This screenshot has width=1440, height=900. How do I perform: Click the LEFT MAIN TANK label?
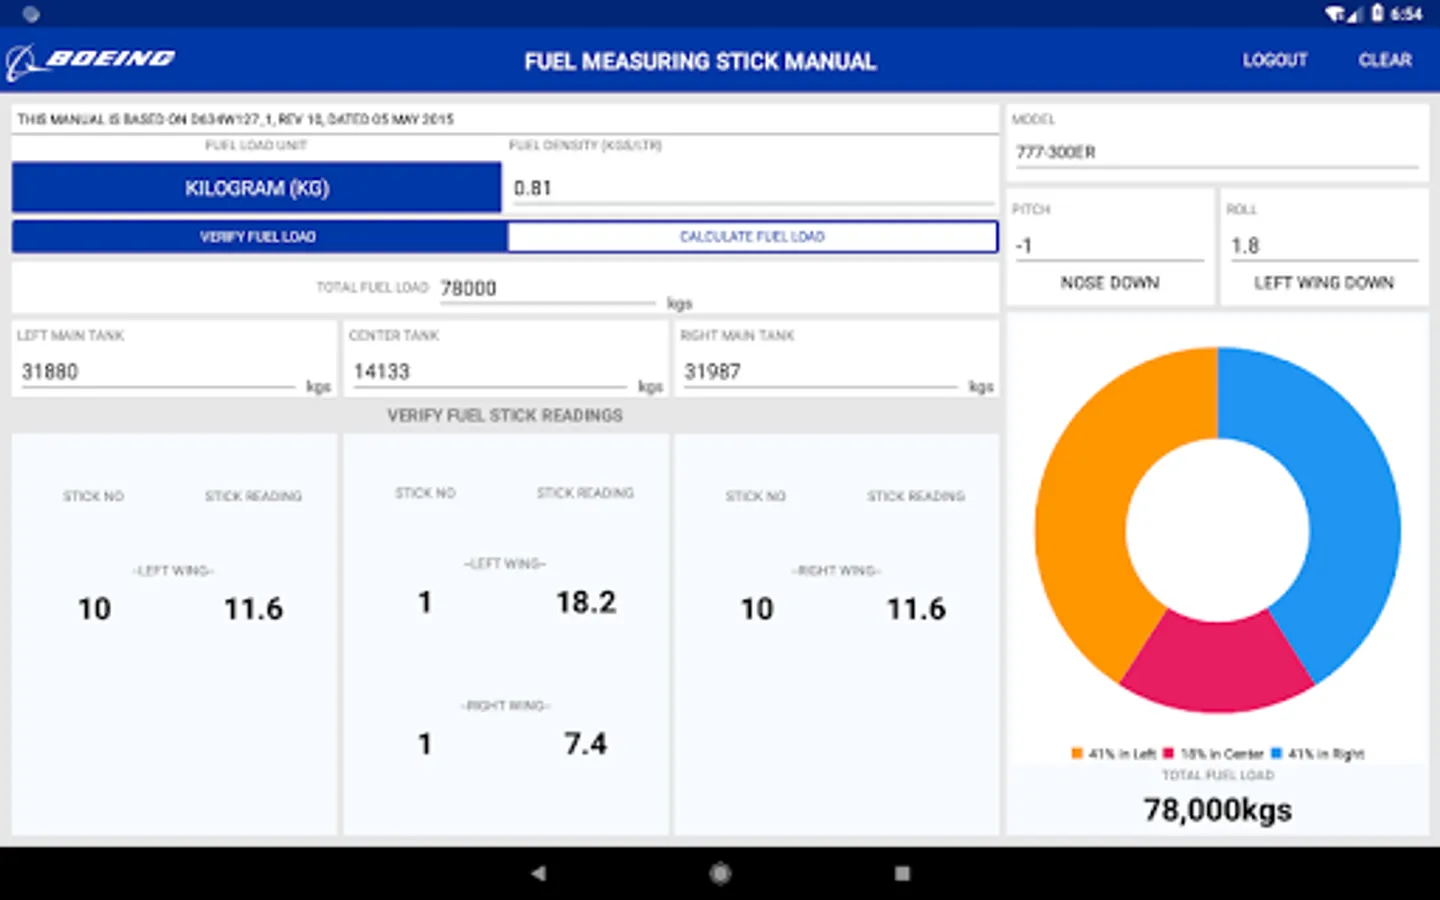point(70,335)
